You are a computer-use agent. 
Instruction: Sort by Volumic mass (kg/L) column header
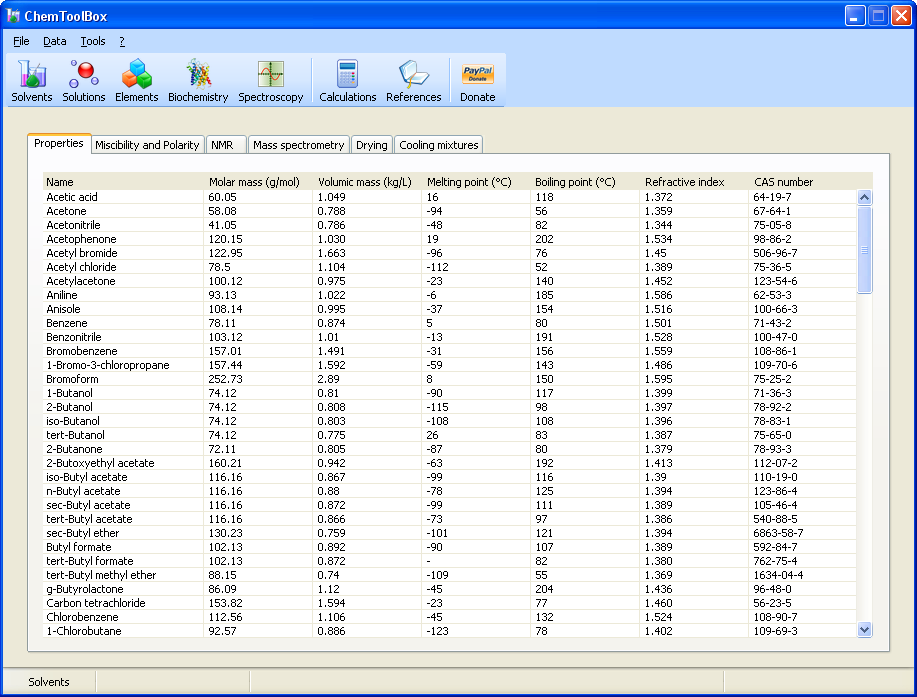point(367,182)
